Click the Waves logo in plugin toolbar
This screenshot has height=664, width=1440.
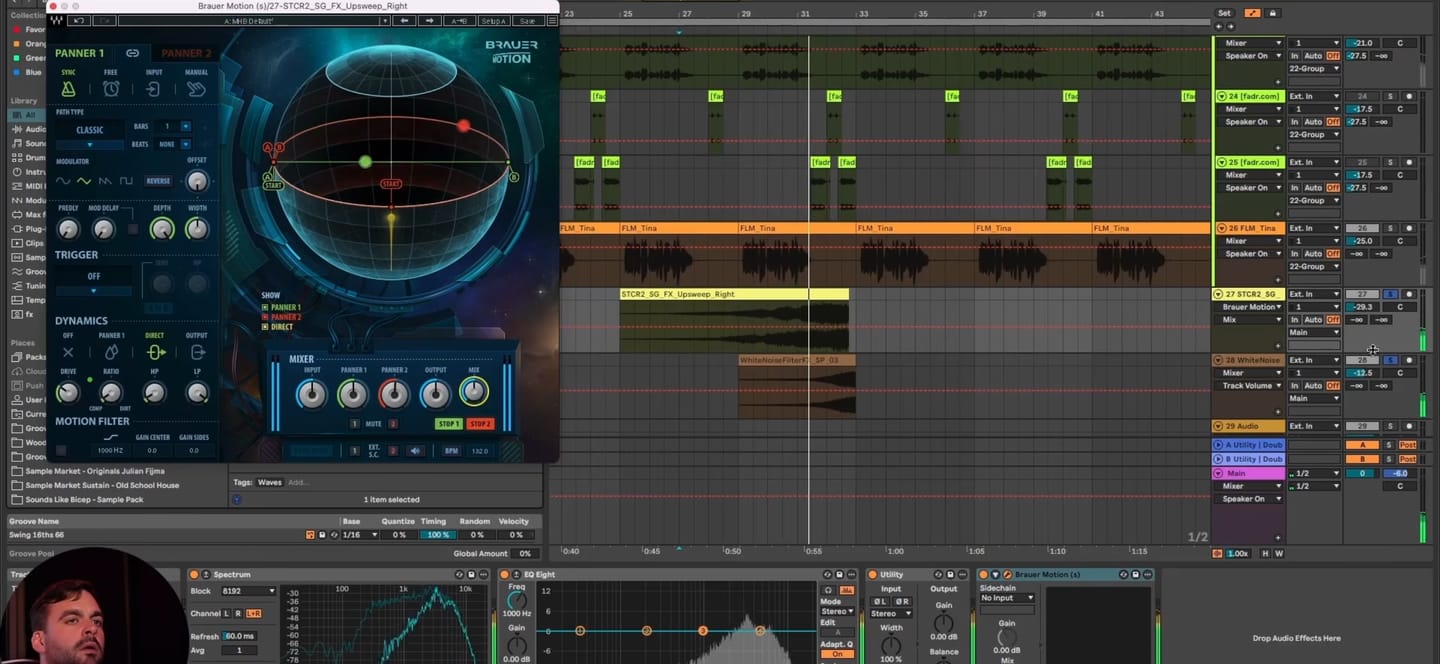click(x=56, y=20)
